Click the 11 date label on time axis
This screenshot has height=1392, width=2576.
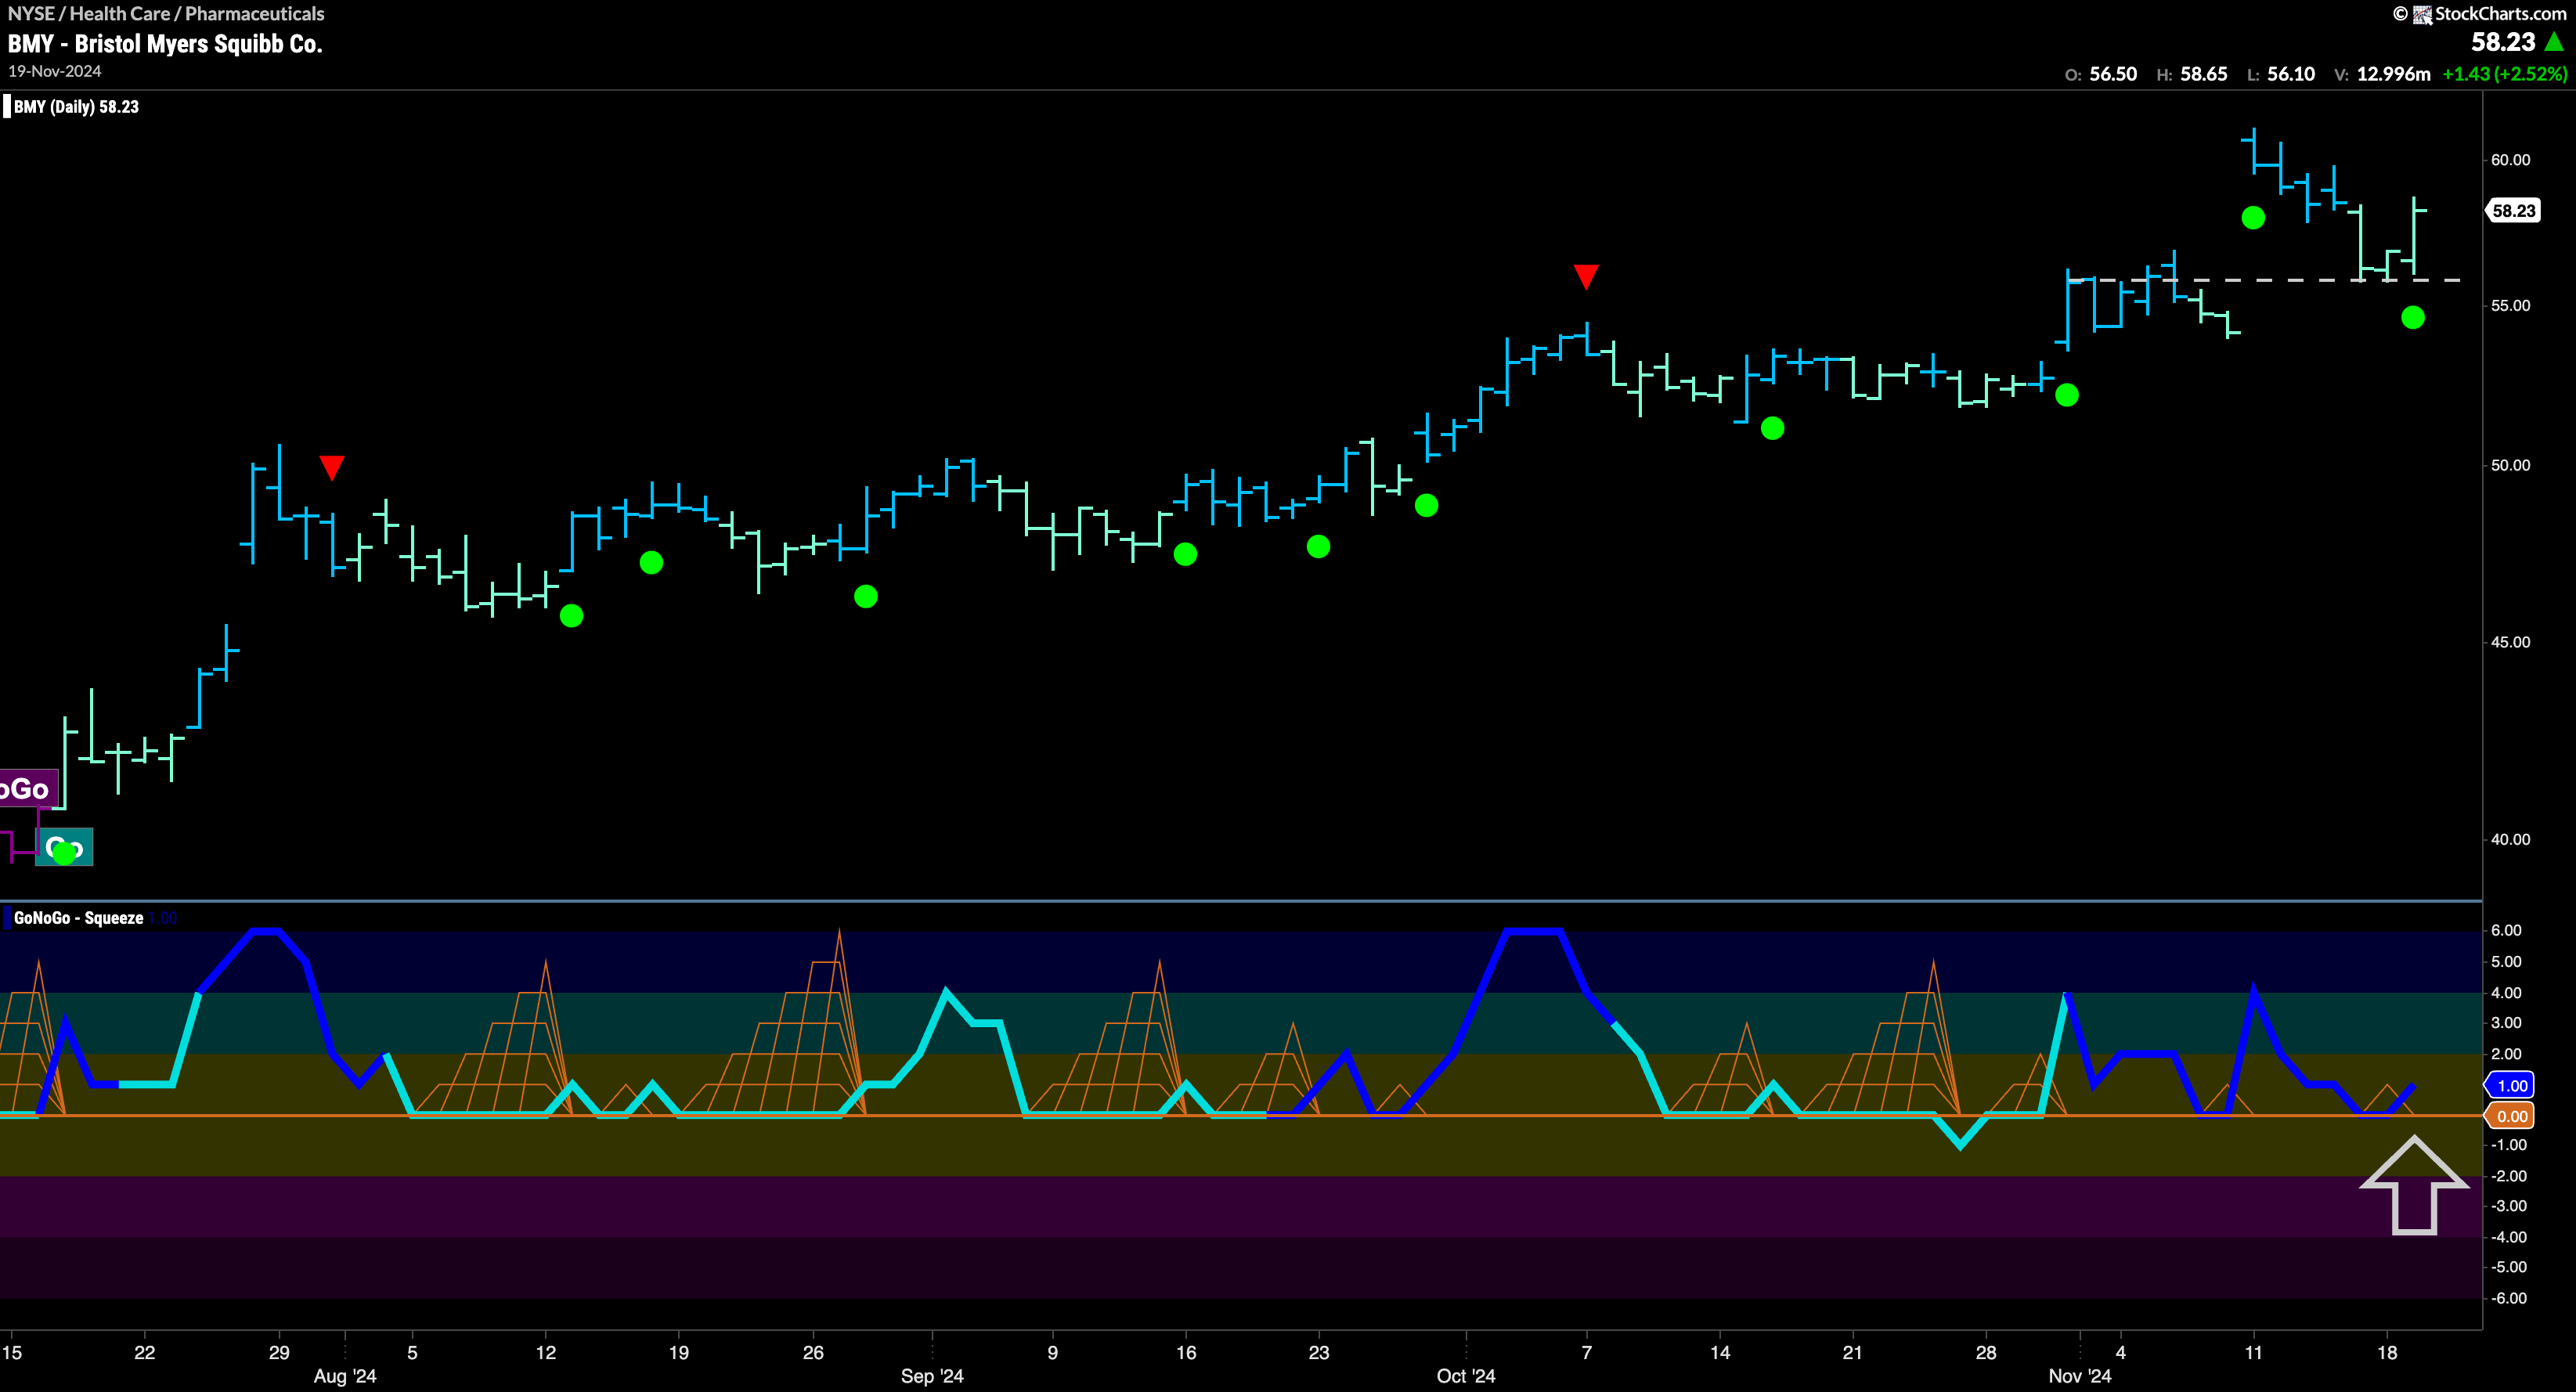[2253, 1352]
